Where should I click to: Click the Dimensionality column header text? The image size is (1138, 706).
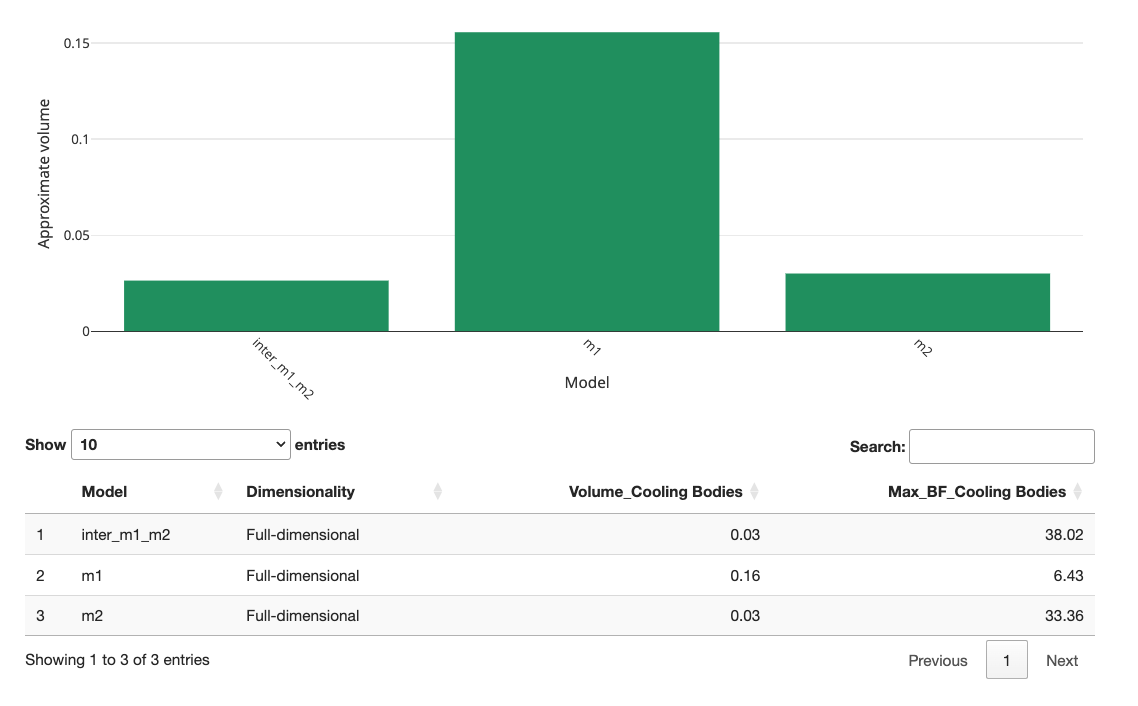[300, 491]
